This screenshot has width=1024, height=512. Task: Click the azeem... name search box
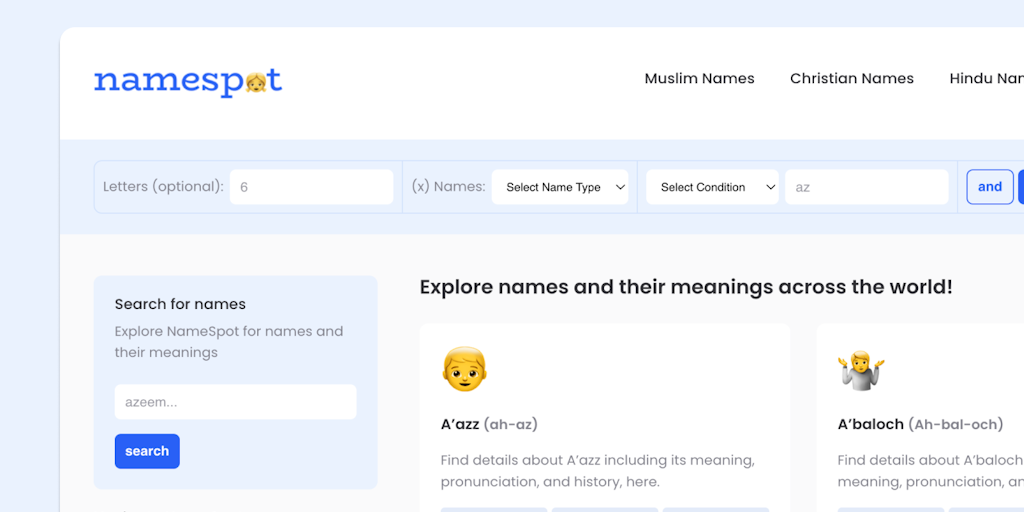tap(235, 402)
